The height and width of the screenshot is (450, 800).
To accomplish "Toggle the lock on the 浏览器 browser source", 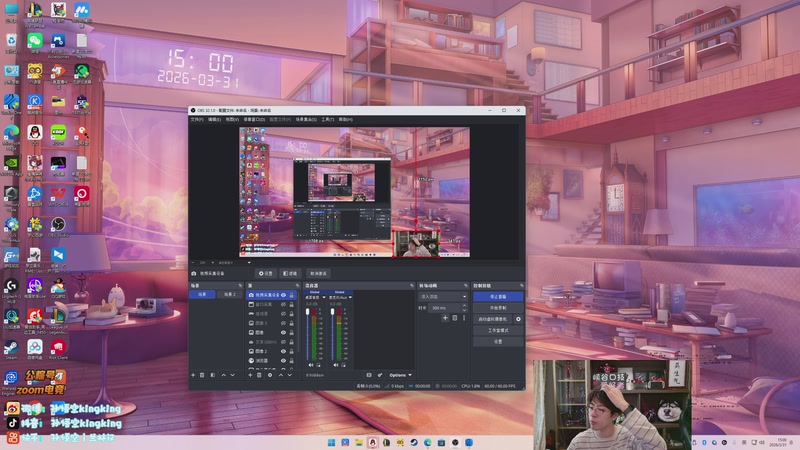I will point(292,361).
